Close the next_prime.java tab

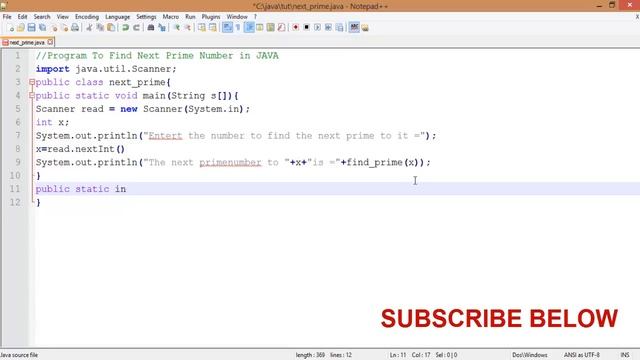[x=50, y=42]
